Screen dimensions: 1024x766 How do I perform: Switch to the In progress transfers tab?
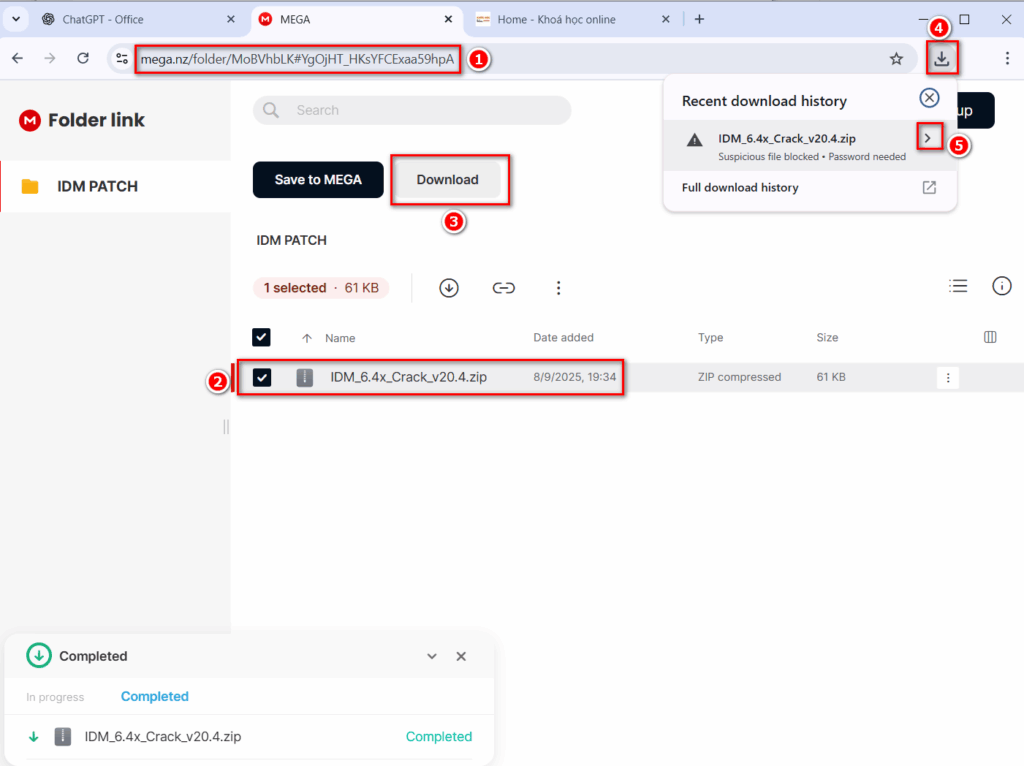click(x=55, y=697)
